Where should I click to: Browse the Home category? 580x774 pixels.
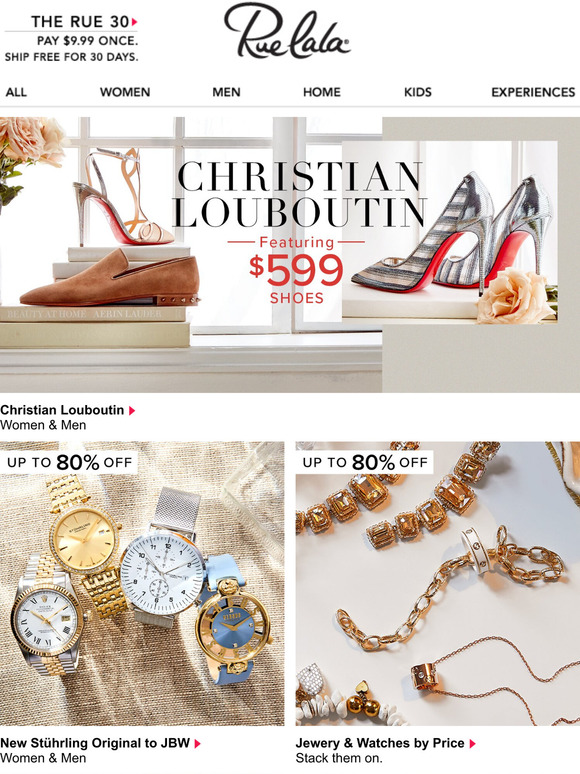tap(322, 92)
